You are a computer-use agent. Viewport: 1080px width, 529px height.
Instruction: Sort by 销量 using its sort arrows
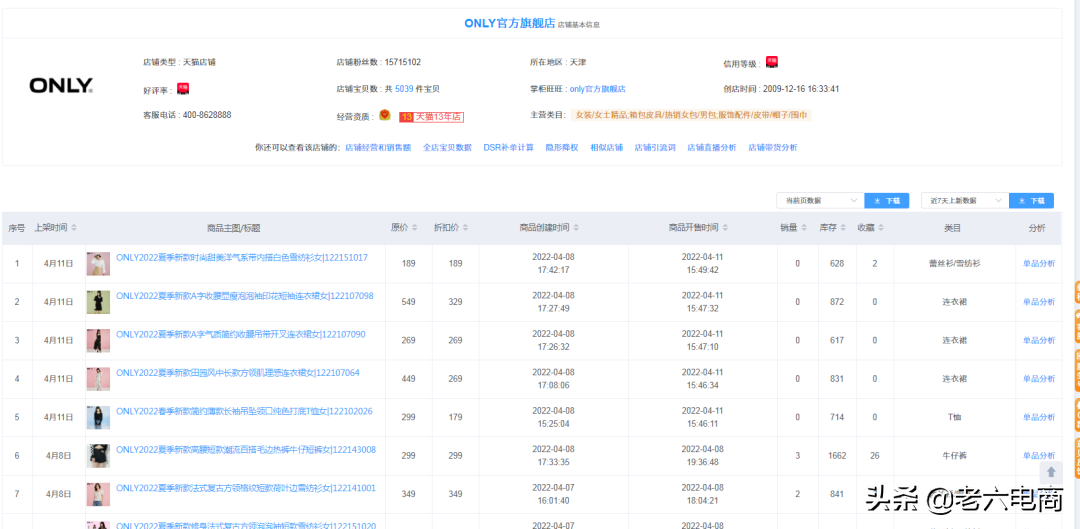pos(804,228)
